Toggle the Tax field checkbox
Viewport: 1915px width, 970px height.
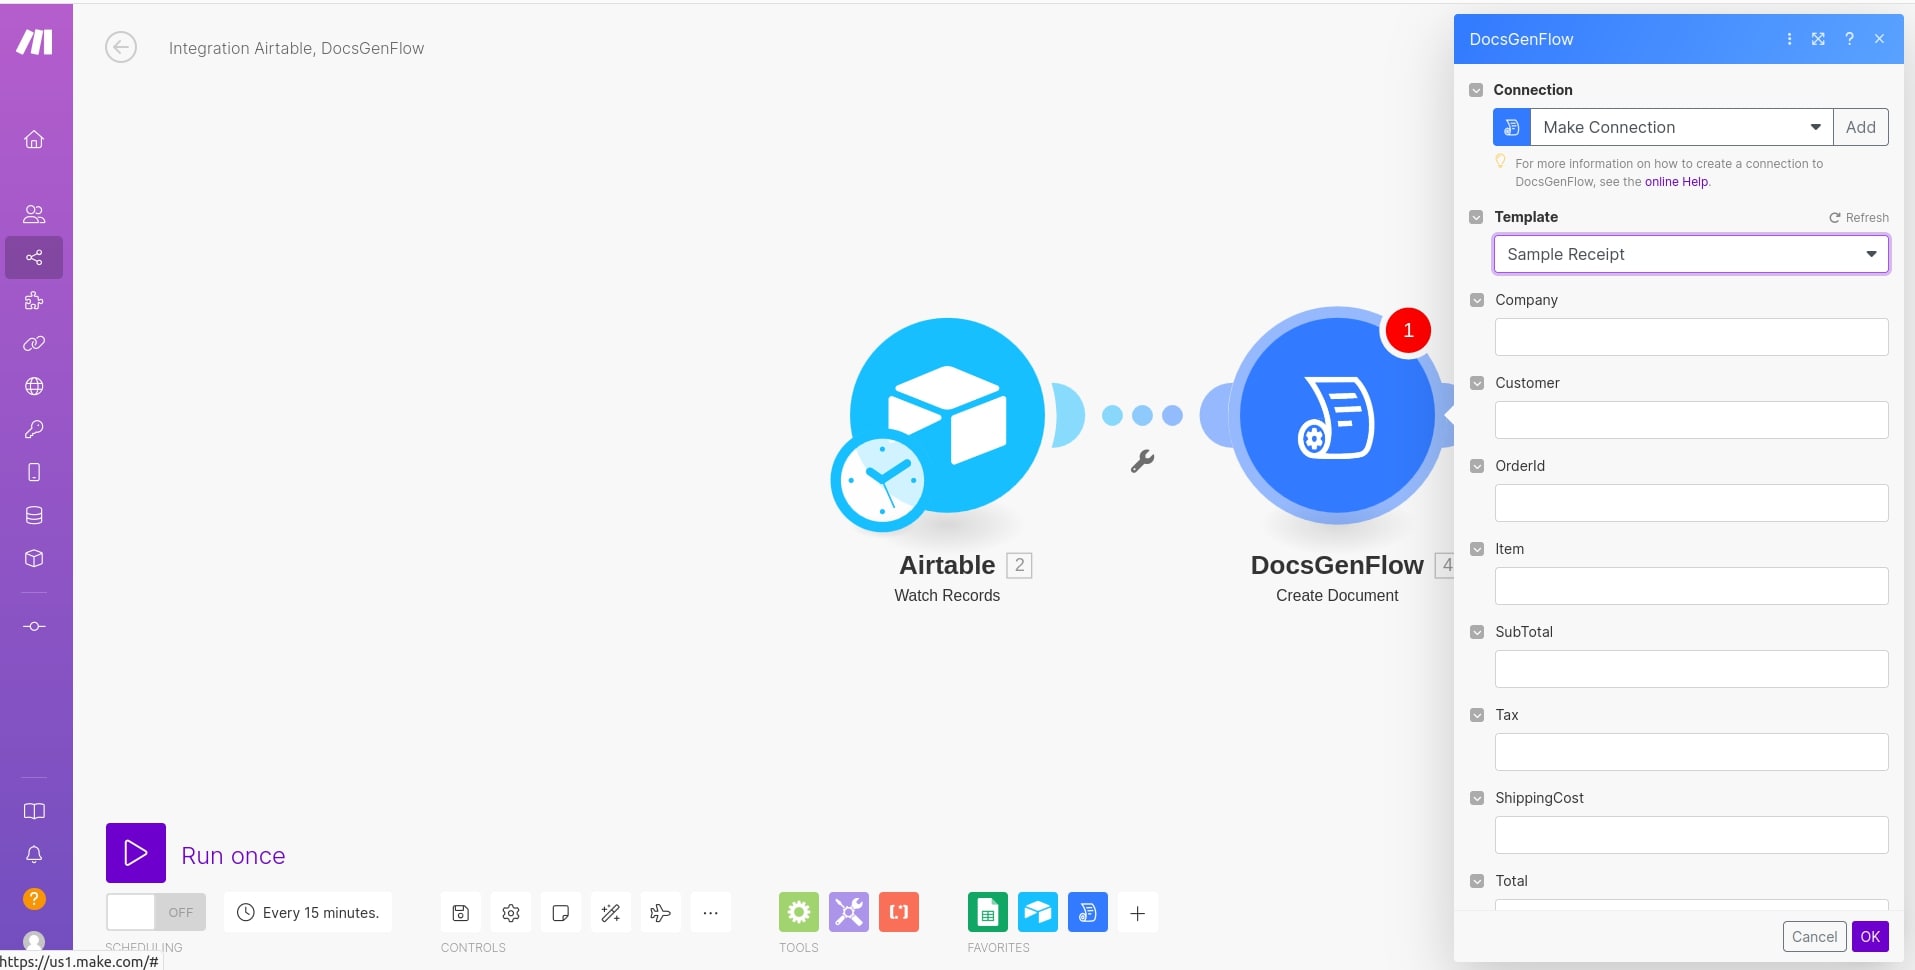[x=1477, y=715]
